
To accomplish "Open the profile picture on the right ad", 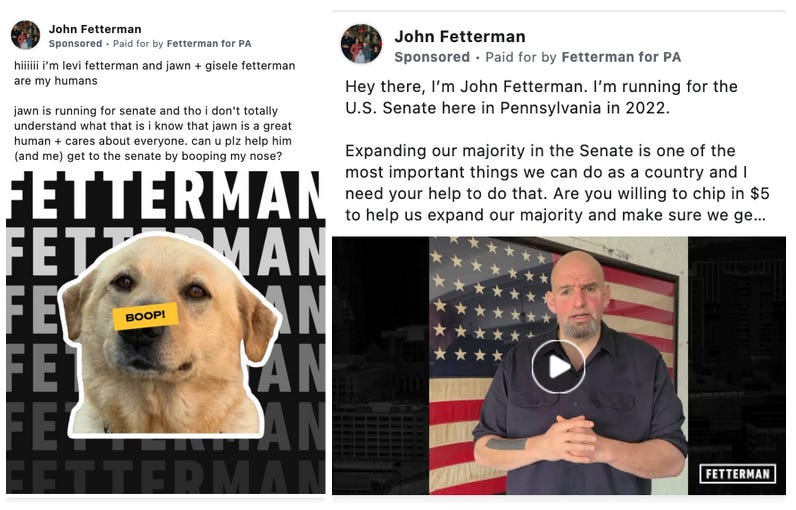I will 361,44.
